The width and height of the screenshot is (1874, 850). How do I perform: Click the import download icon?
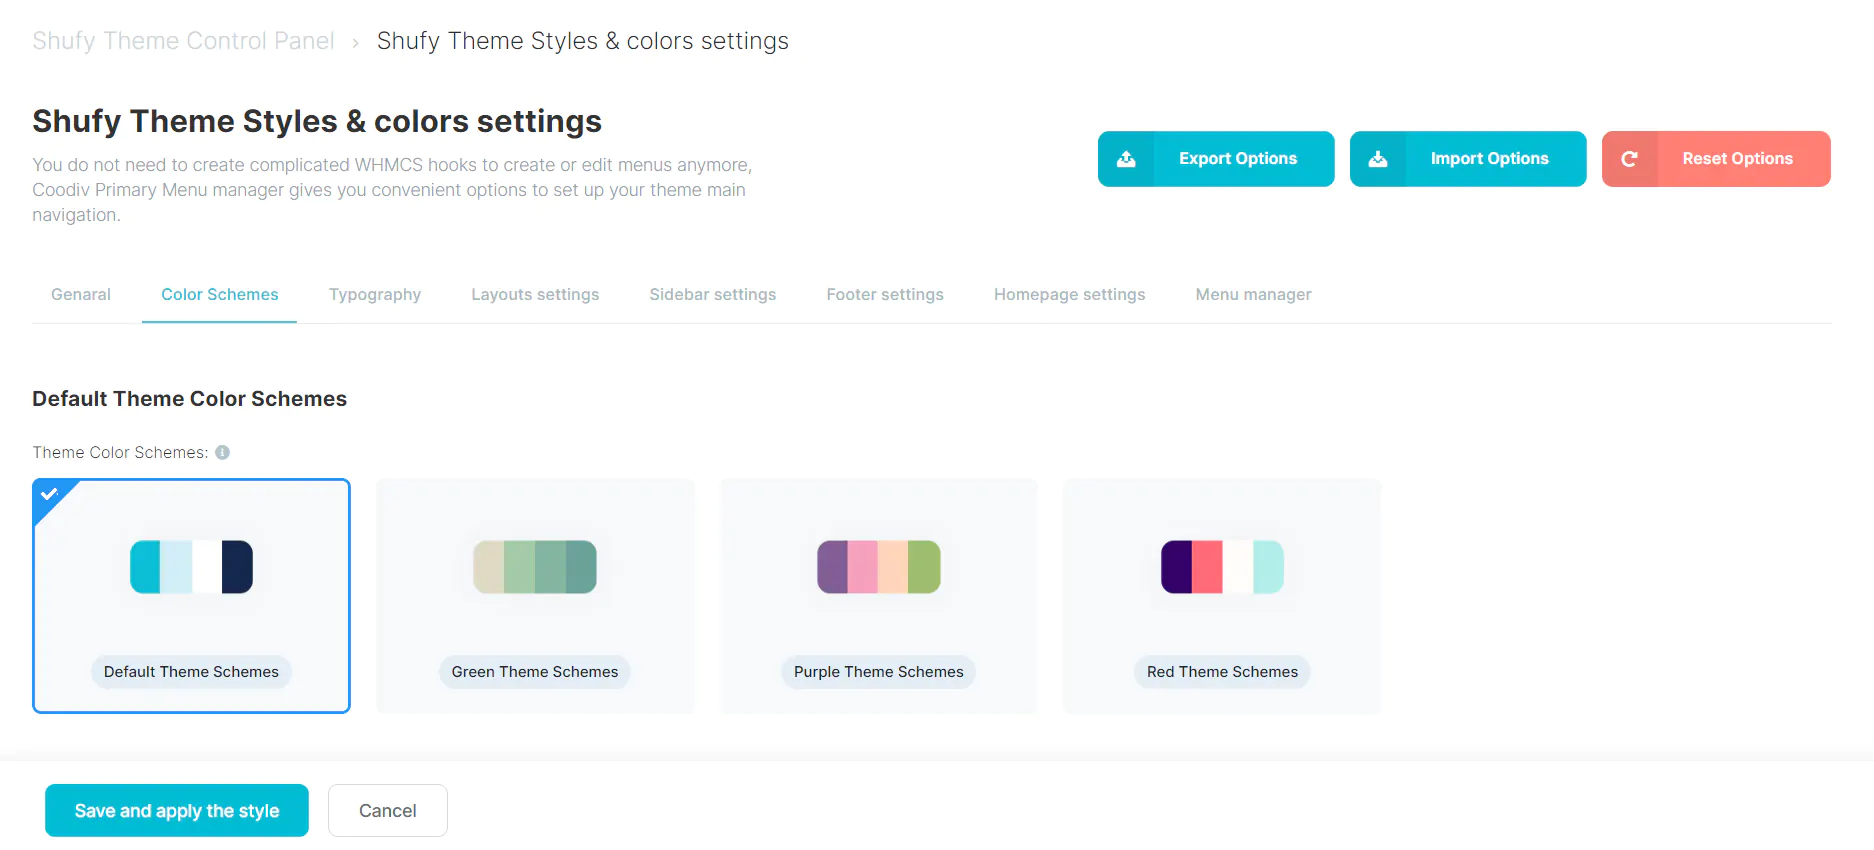pyautogui.click(x=1378, y=159)
